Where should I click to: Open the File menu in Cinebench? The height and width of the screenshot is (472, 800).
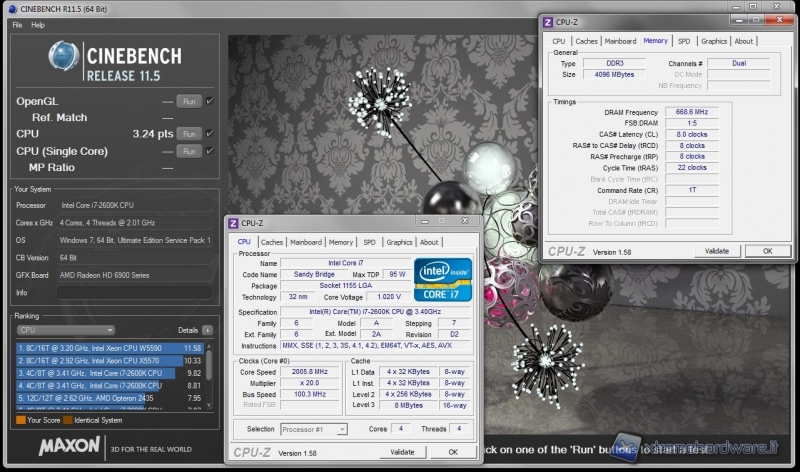coord(17,24)
